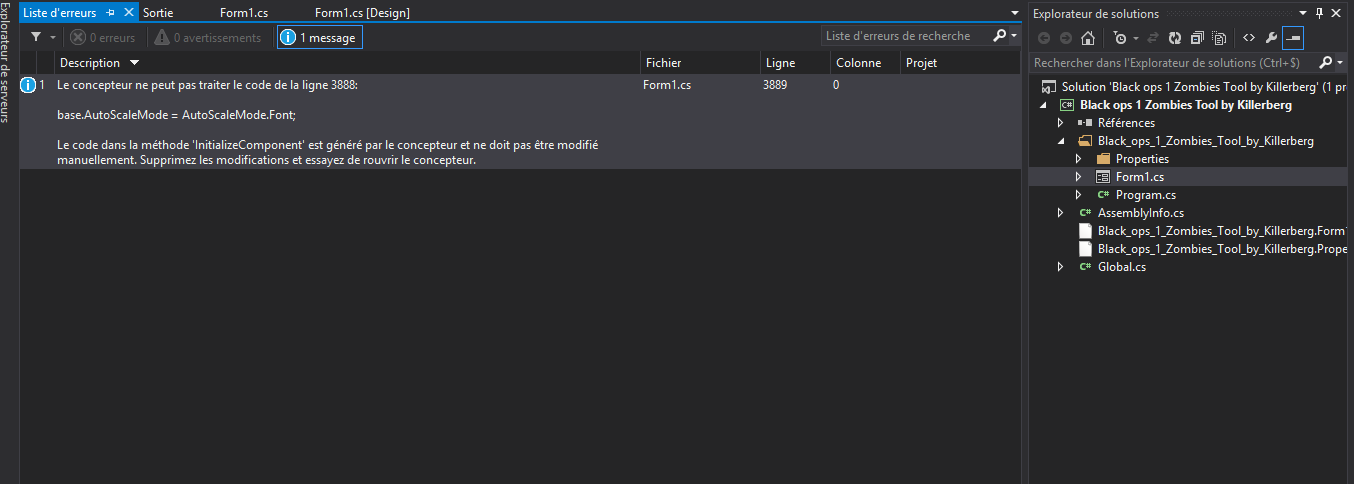Pin the Explorateur de solutions panel
This screenshot has width=1354, height=484.
[1319, 13]
